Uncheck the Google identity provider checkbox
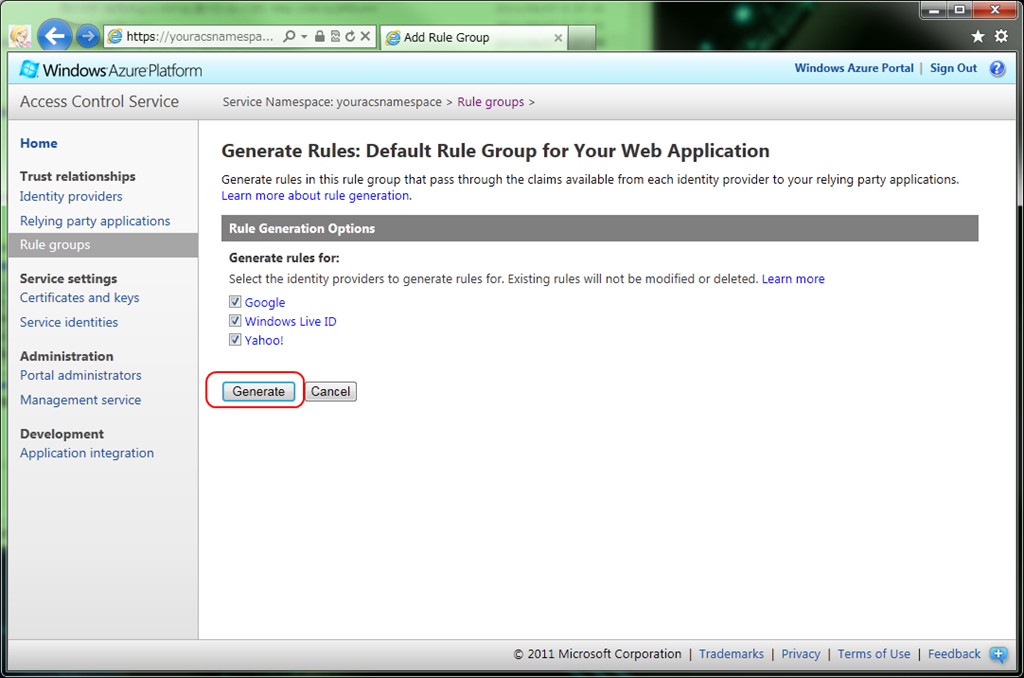1024x678 pixels. click(235, 302)
